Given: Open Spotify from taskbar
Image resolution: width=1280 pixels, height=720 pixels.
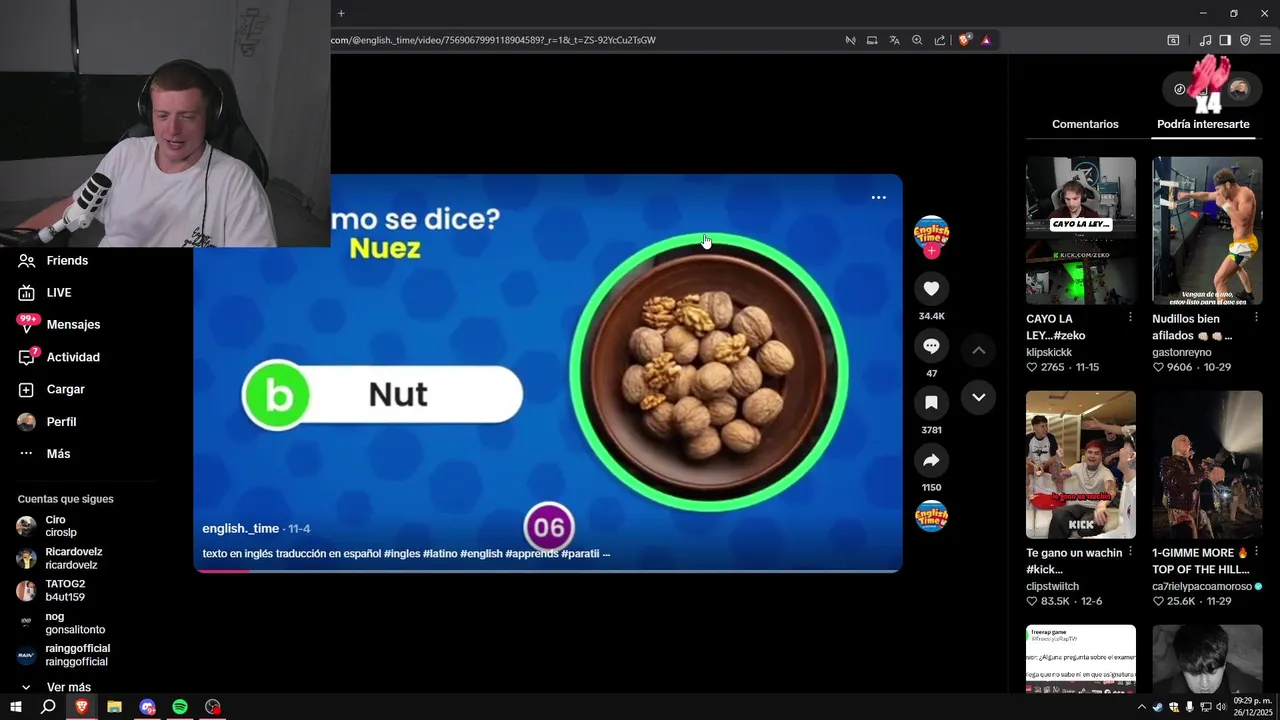Looking at the screenshot, I should (x=180, y=707).
